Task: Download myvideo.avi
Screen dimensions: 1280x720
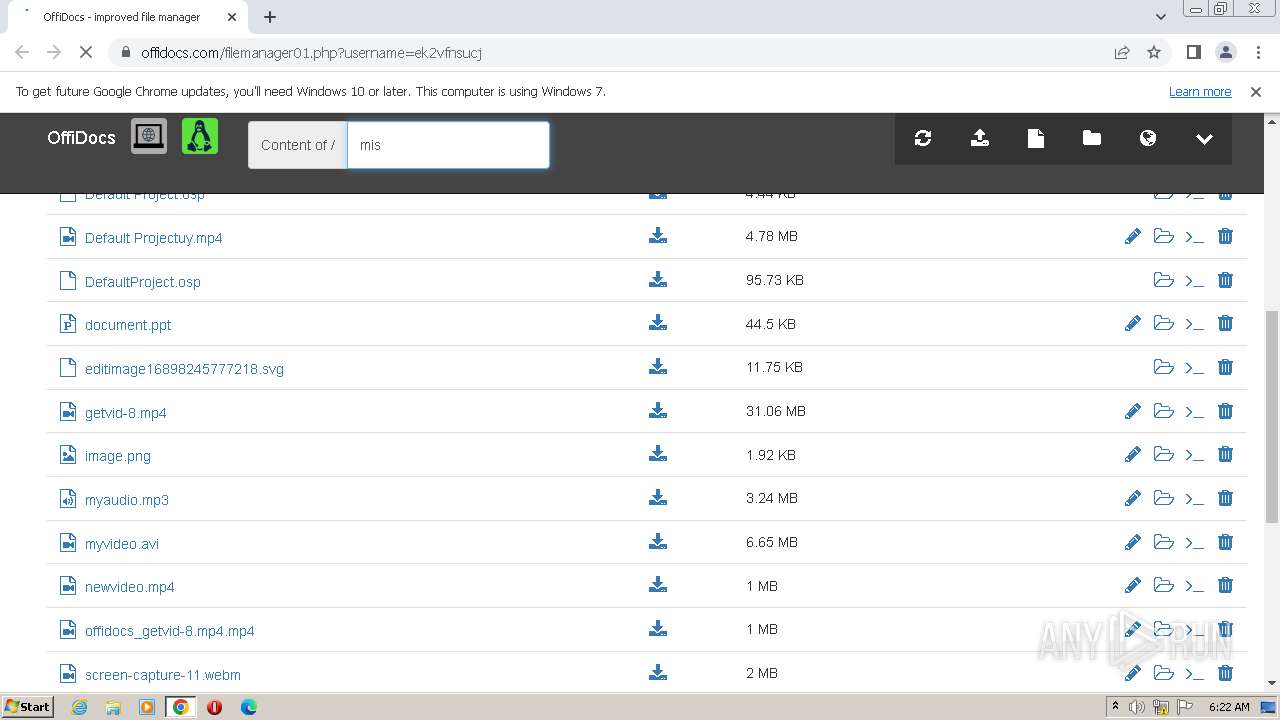Action: 658,542
